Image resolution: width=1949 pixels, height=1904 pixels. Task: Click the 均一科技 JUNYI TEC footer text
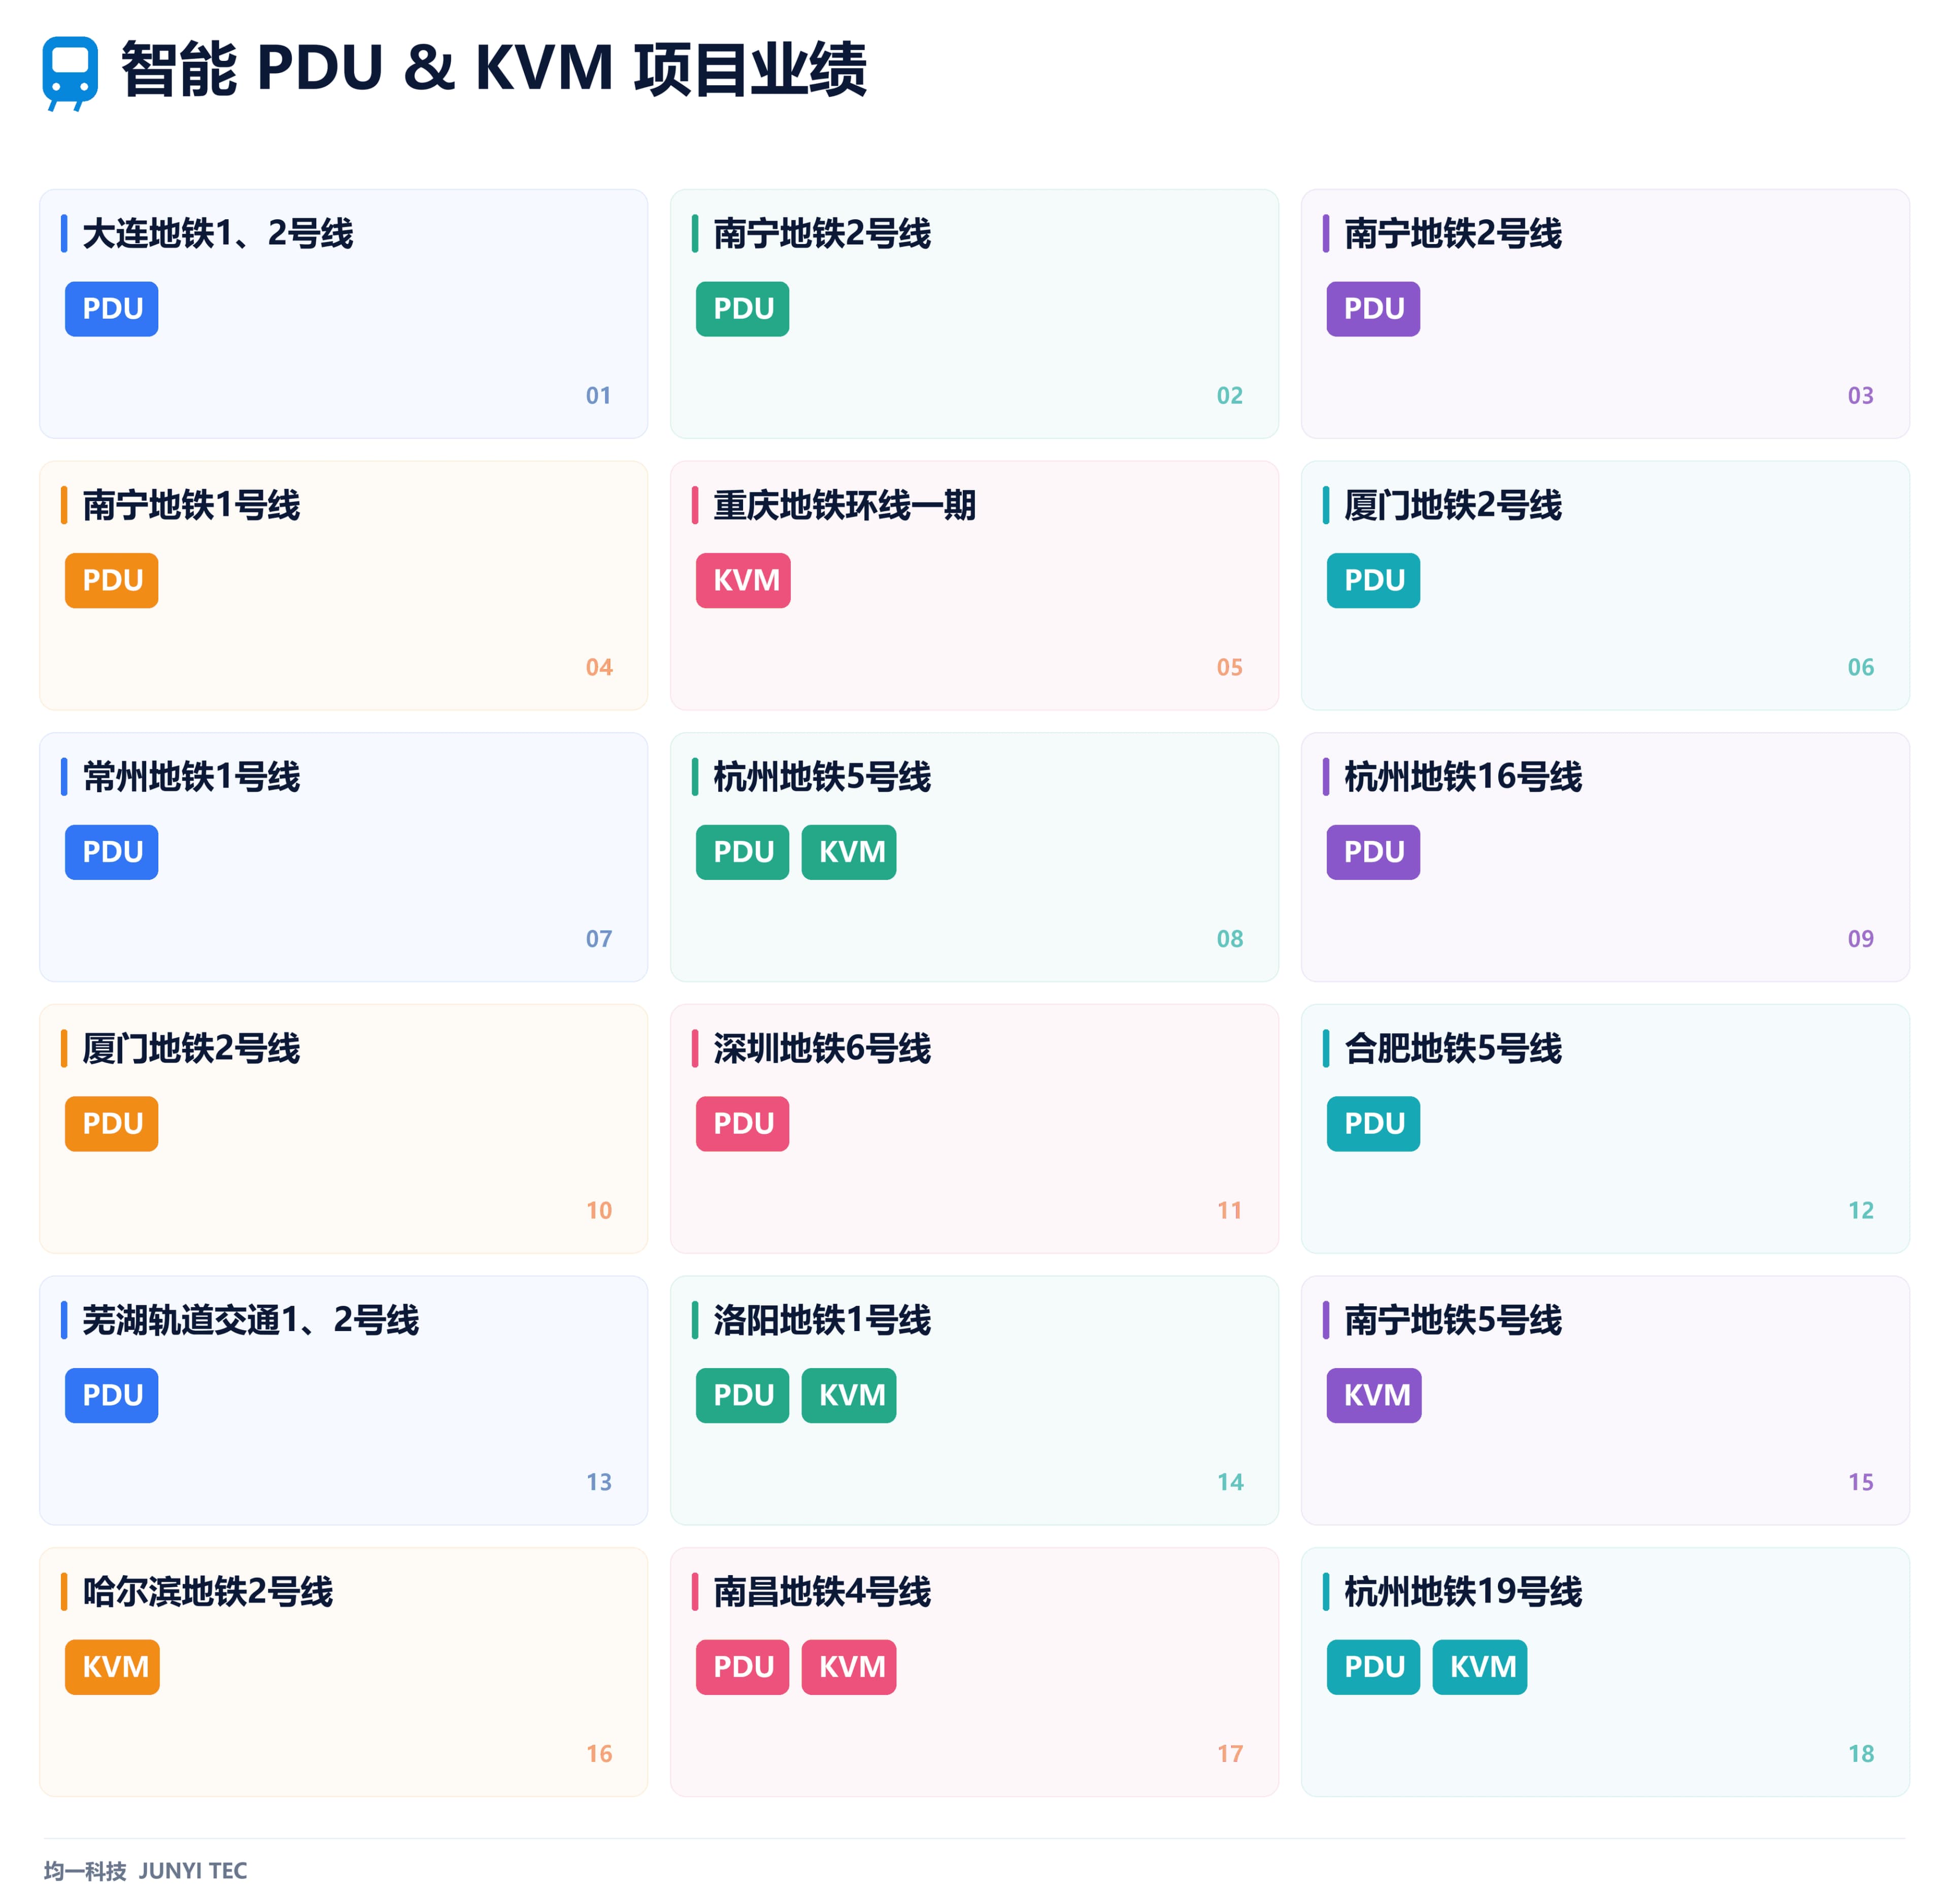pos(145,1871)
